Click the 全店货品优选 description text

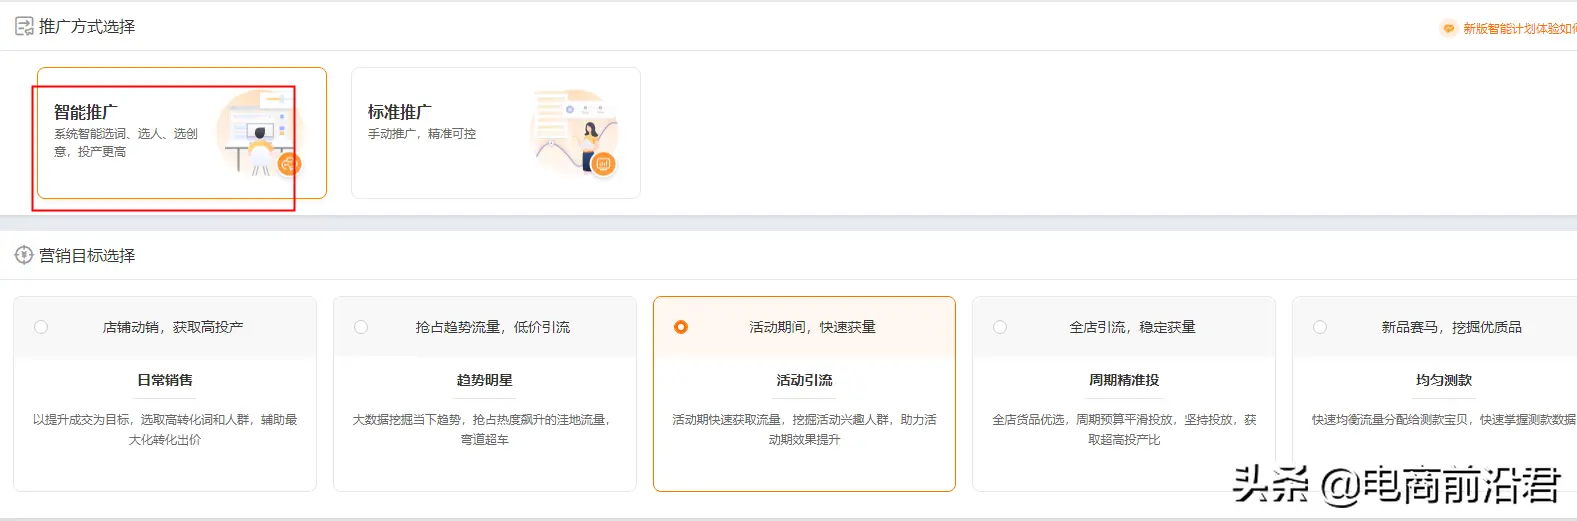(x=1124, y=430)
